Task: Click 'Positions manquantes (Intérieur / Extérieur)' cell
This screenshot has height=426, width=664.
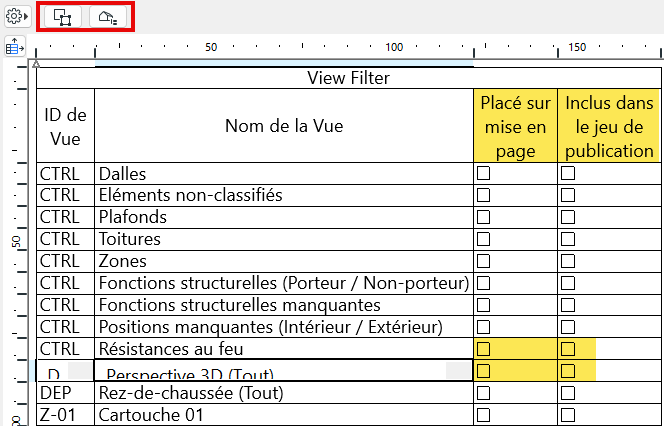Action: 284,327
